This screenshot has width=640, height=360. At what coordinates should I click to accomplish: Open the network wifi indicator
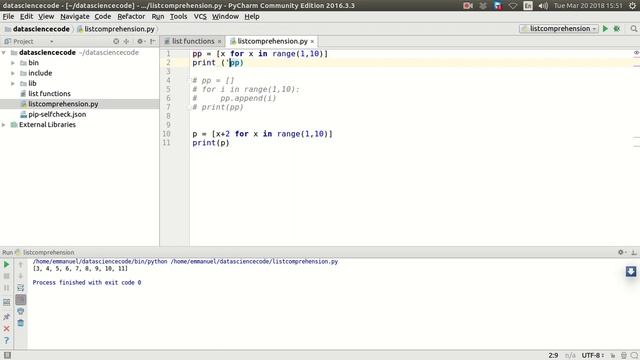click(x=513, y=6)
